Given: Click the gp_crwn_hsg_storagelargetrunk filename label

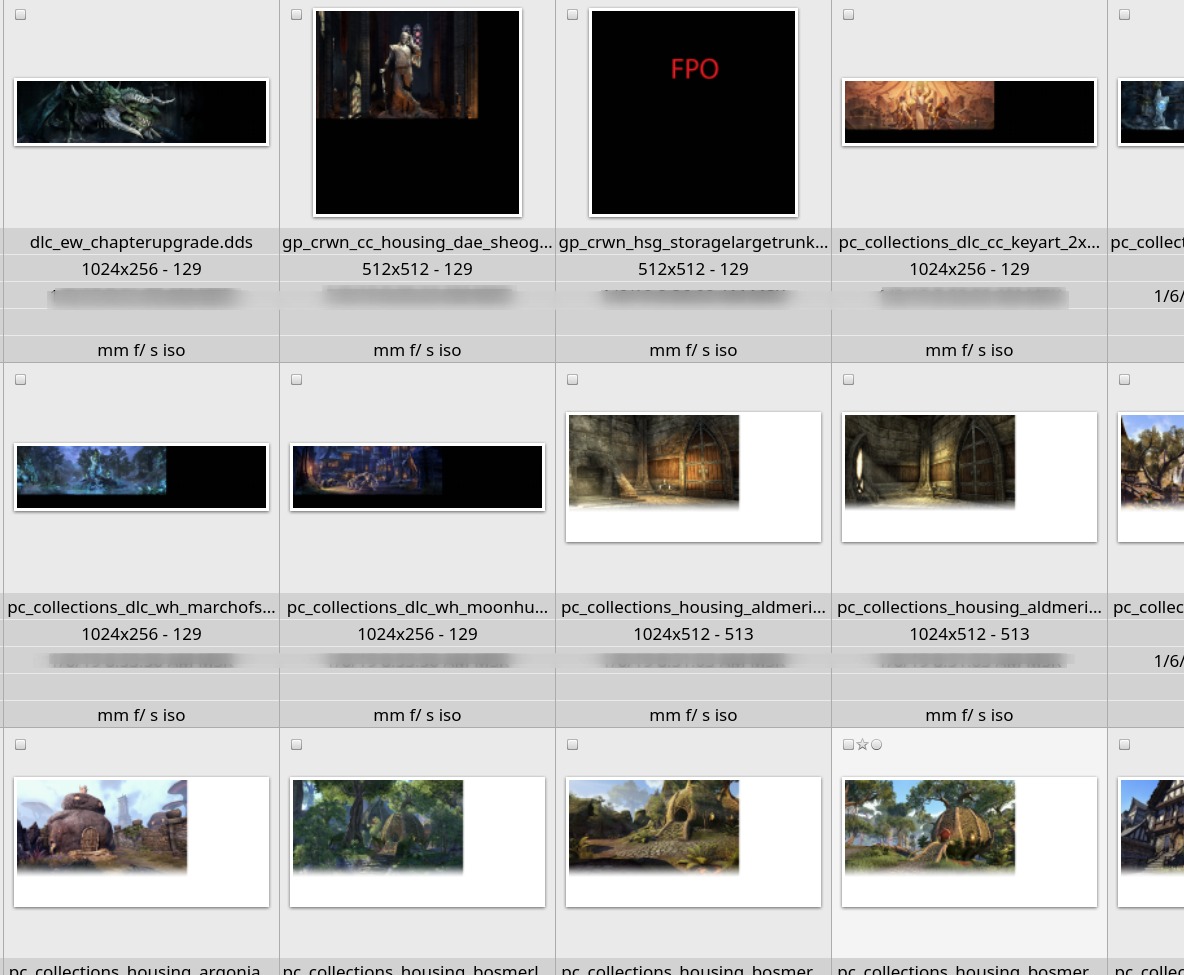Looking at the screenshot, I should (693, 242).
